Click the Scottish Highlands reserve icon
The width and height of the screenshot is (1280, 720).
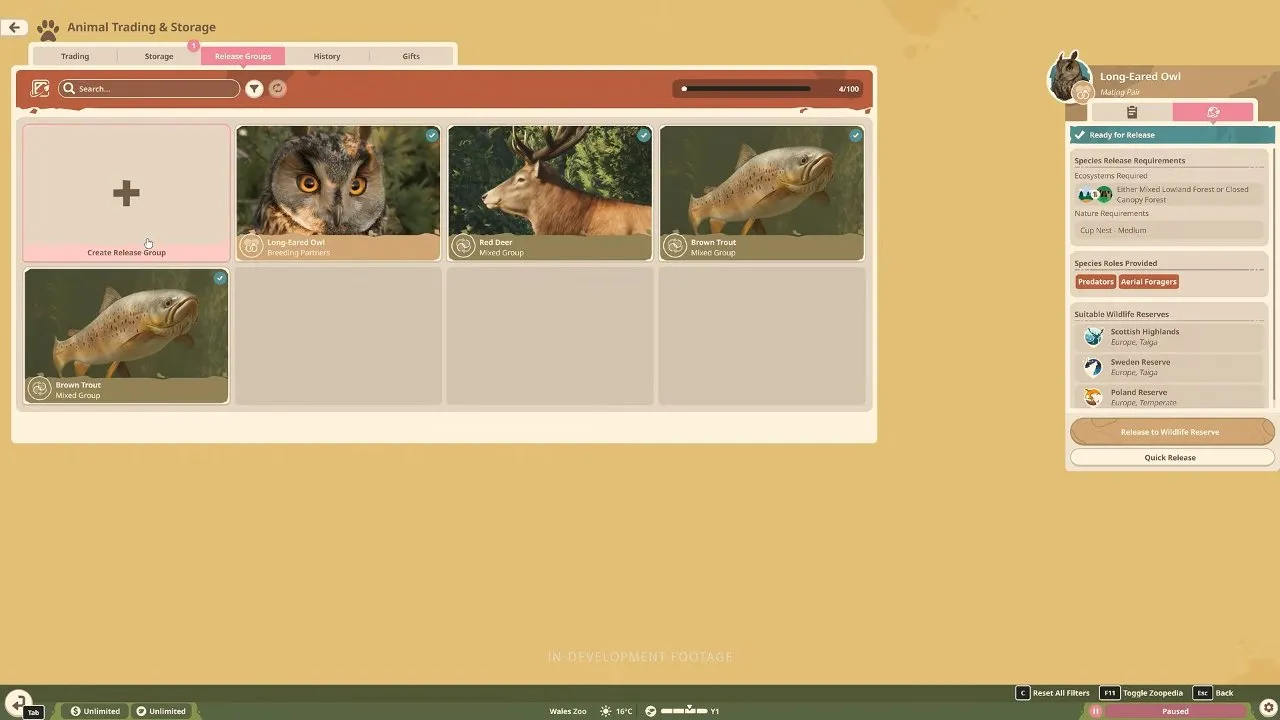coord(1094,336)
